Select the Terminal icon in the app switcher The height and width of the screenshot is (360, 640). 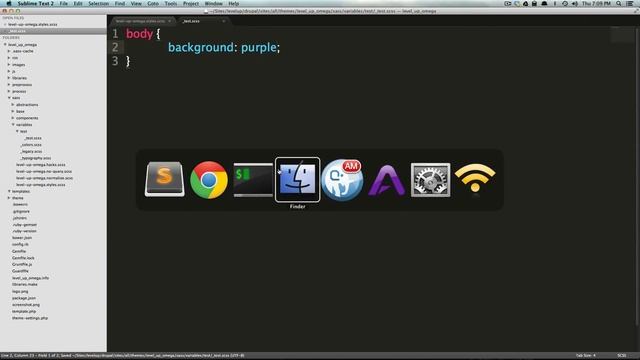click(x=253, y=180)
